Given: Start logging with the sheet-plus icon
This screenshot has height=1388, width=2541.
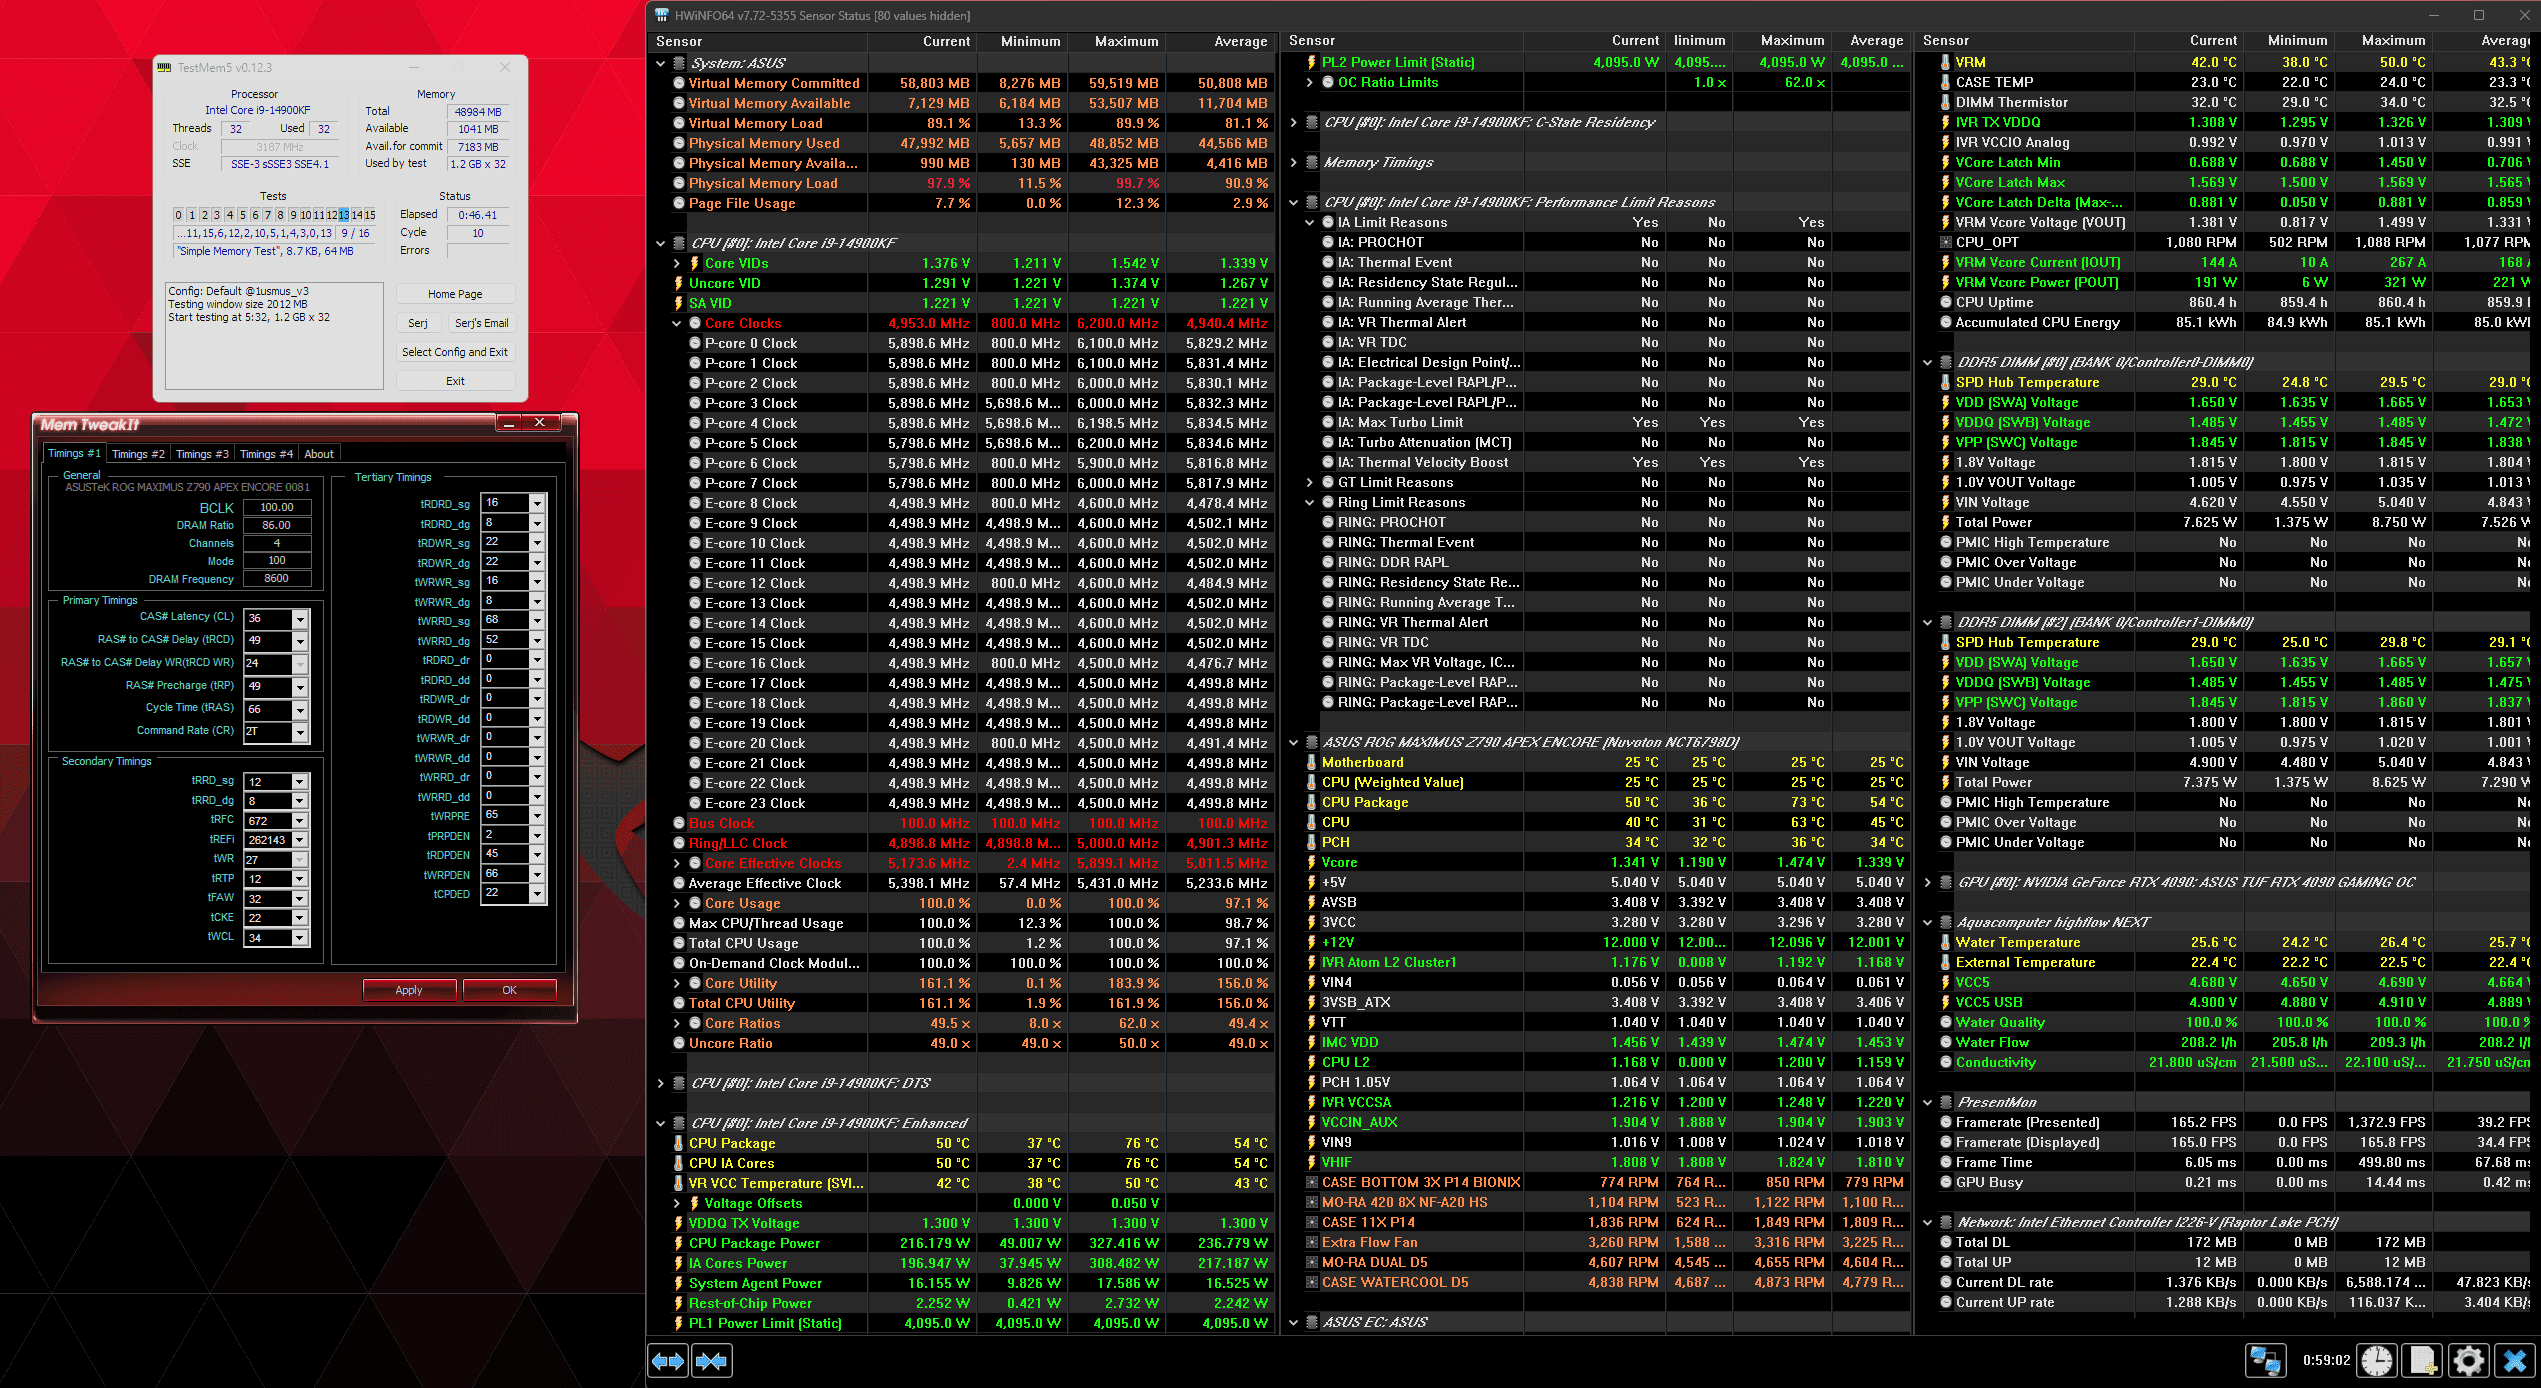Looking at the screenshot, I should pyautogui.click(x=2423, y=1361).
